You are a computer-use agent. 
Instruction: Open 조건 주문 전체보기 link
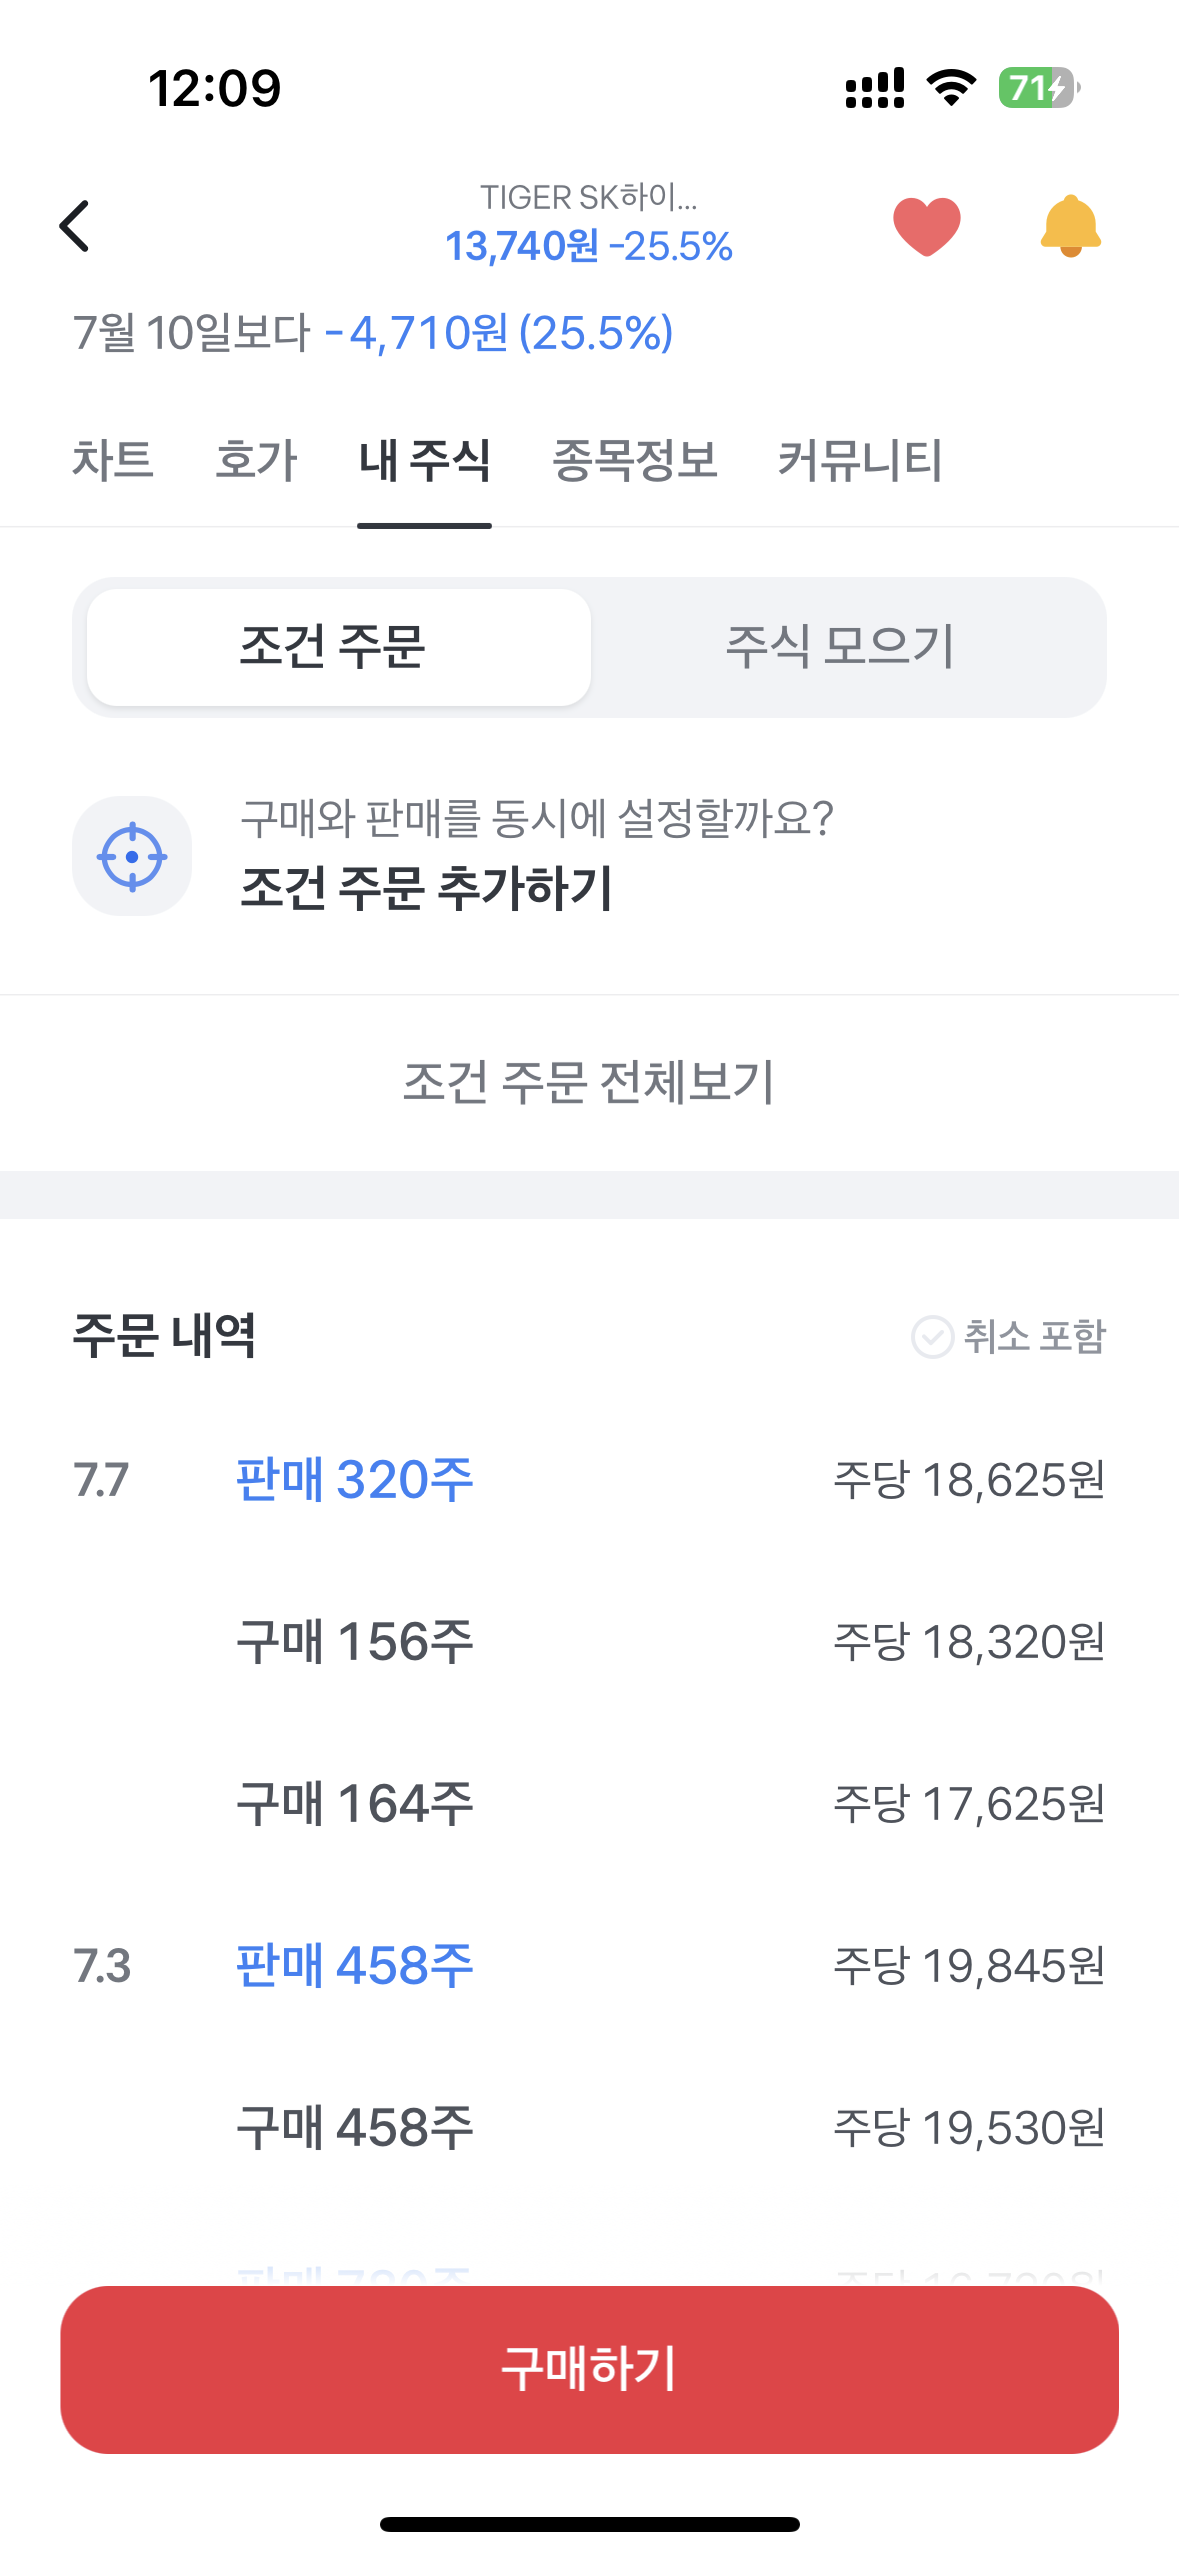pyautogui.click(x=589, y=1082)
